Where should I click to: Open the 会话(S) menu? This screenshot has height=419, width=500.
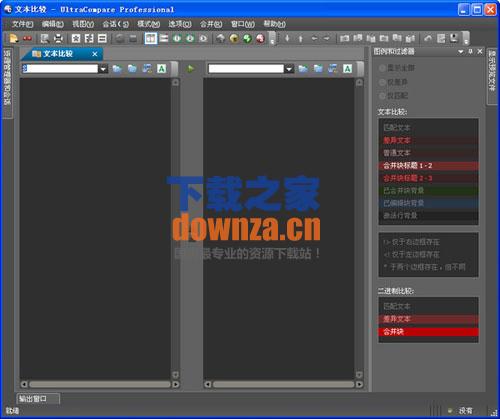pos(116,24)
